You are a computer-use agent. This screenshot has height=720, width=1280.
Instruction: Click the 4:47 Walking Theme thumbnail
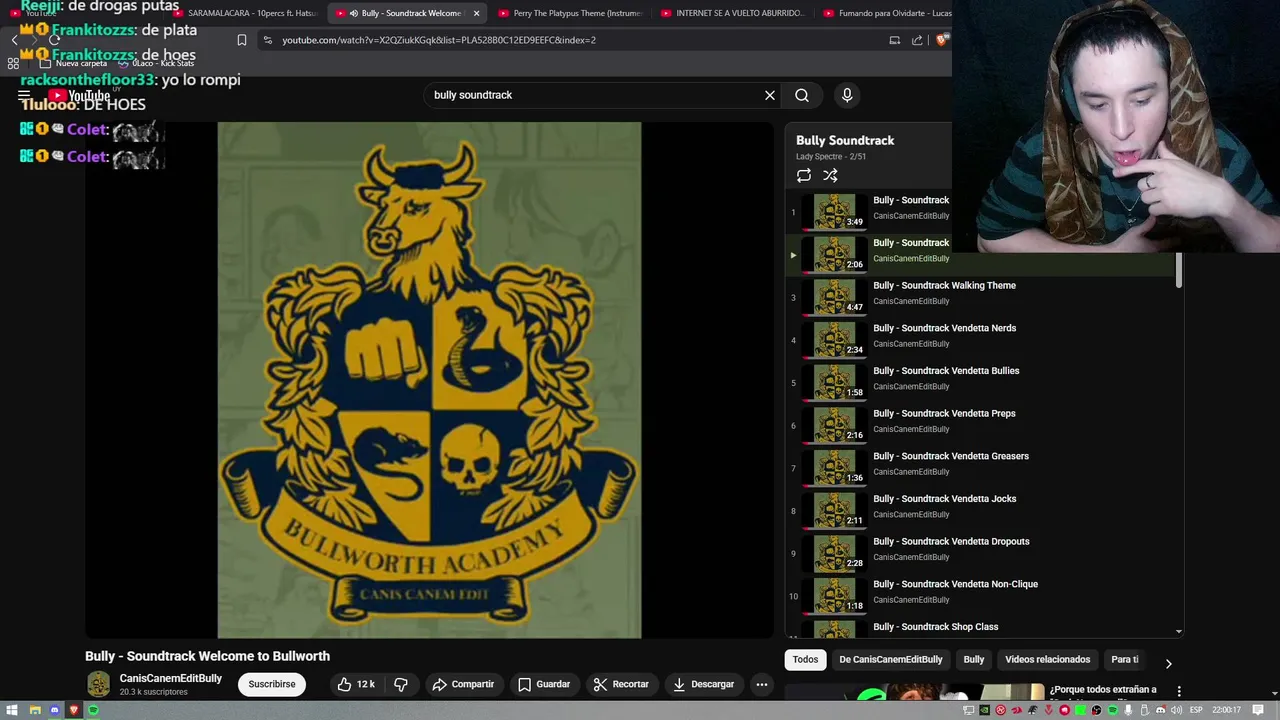835,296
